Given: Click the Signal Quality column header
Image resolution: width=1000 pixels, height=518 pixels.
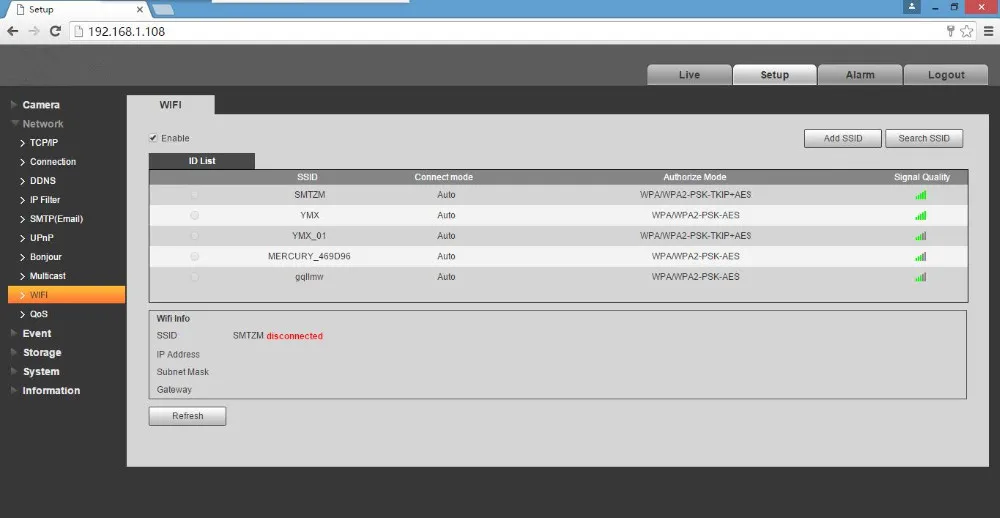Looking at the screenshot, I should coord(922,177).
